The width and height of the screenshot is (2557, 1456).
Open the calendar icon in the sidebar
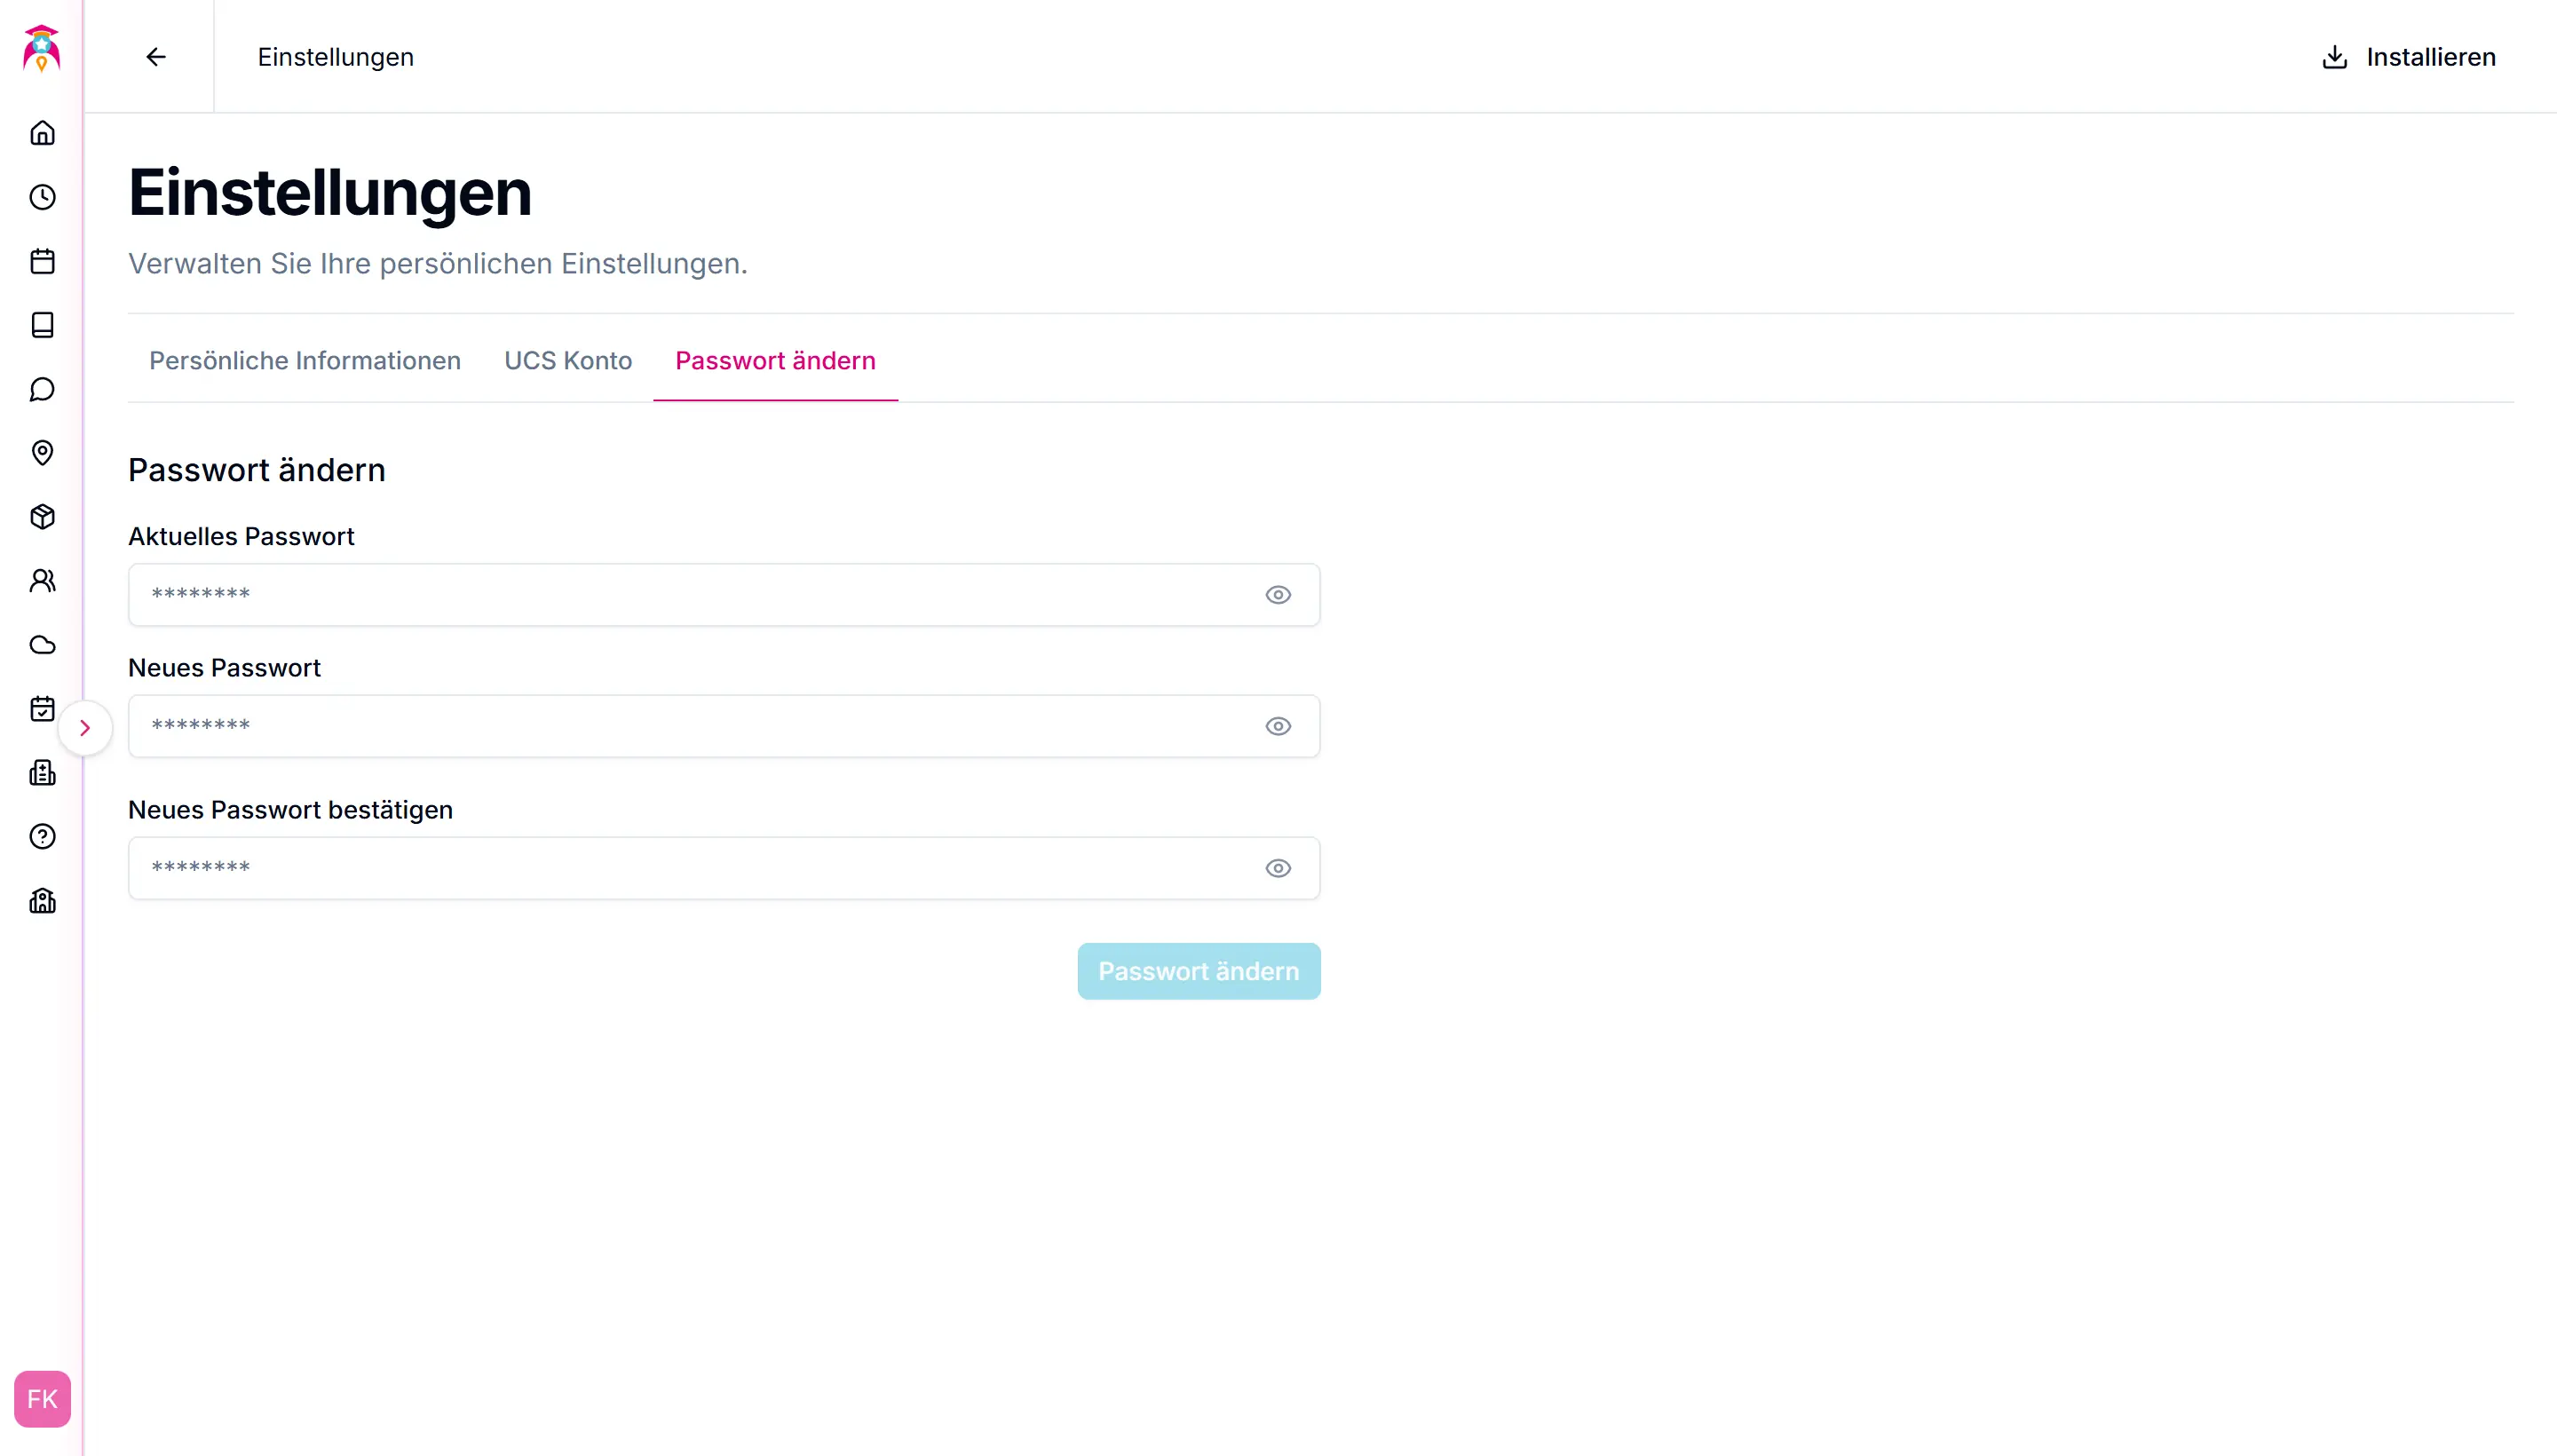pyautogui.click(x=42, y=261)
